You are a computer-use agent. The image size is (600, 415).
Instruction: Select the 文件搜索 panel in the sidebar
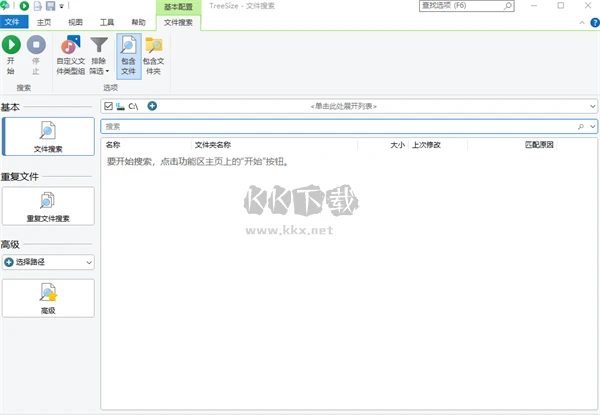48,137
